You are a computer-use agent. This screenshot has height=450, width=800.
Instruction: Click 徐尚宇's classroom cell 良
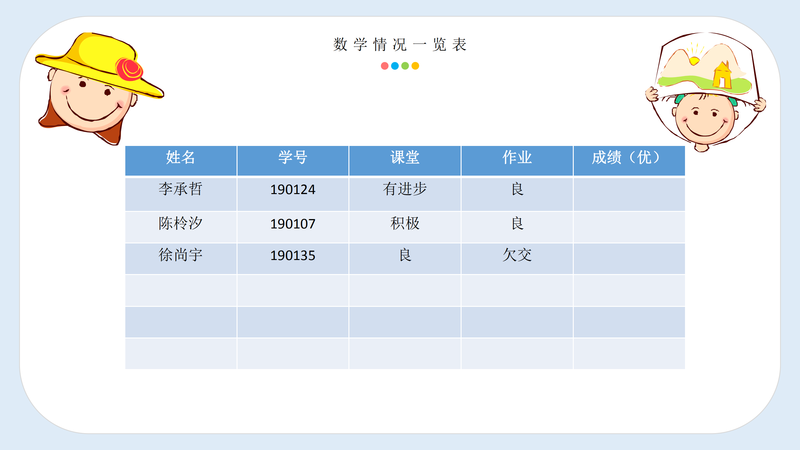pyautogui.click(x=405, y=259)
